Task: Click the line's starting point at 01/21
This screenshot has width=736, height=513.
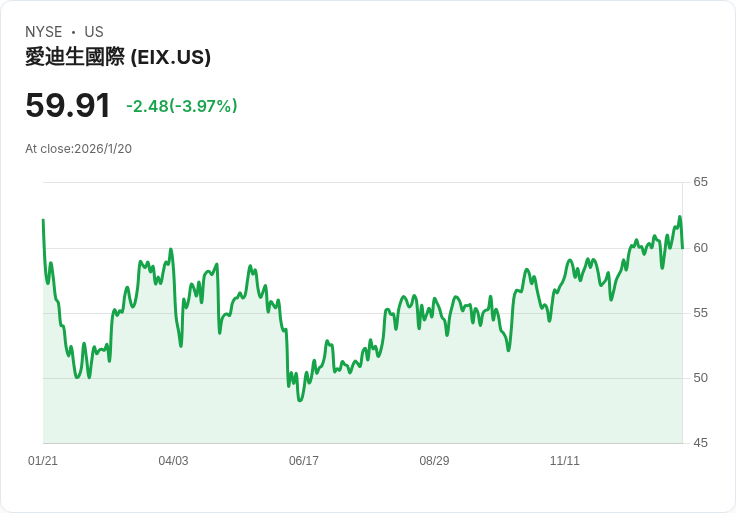Action: tap(43, 220)
